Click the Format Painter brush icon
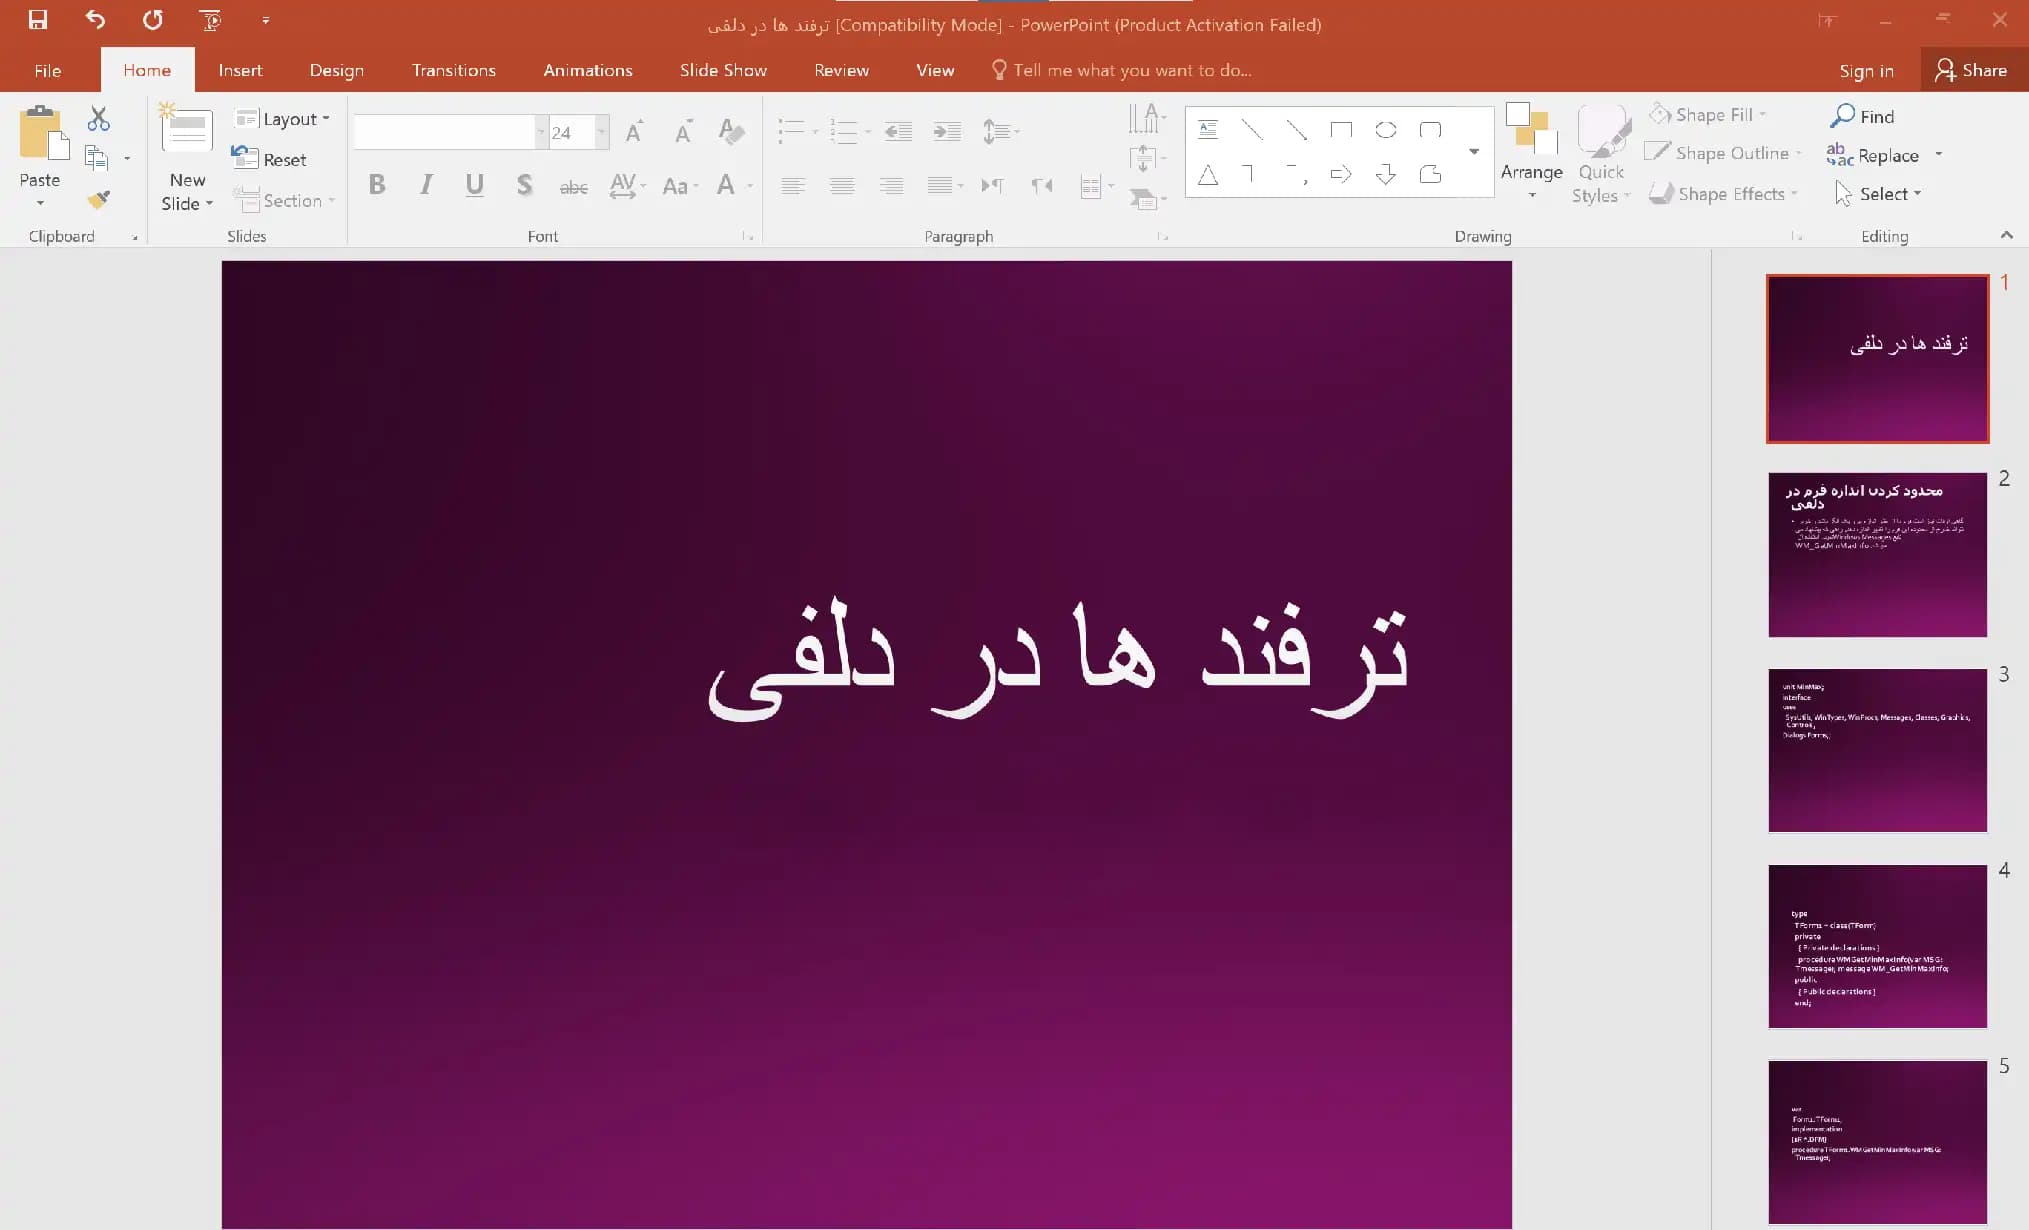 click(98, 199)
